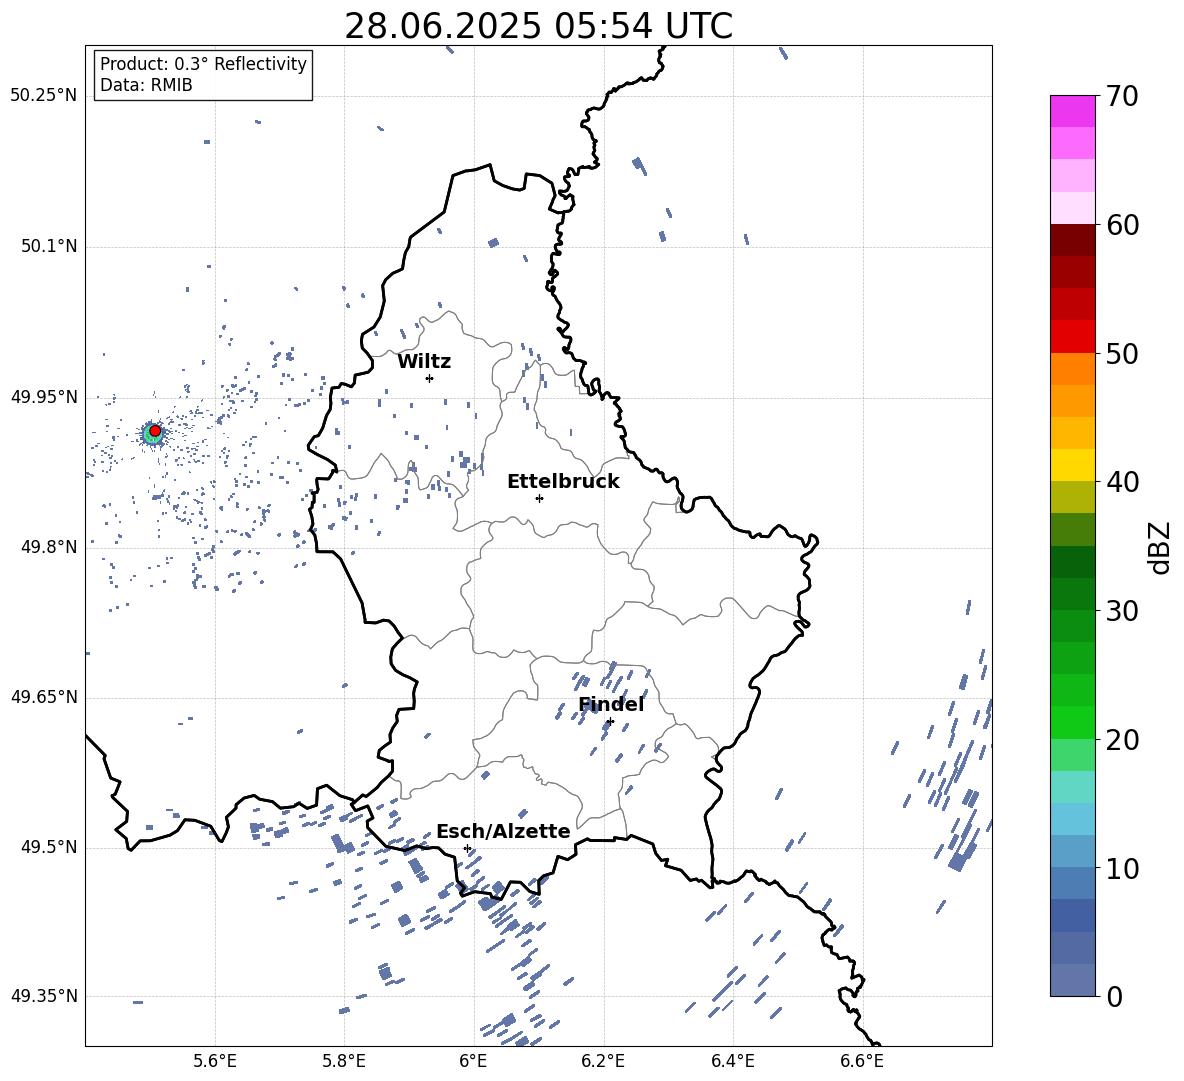The width and height of the screenshot is (1184, 1081).
Task: Click the 5.8°E longitude label
Action: point(344,1061)
